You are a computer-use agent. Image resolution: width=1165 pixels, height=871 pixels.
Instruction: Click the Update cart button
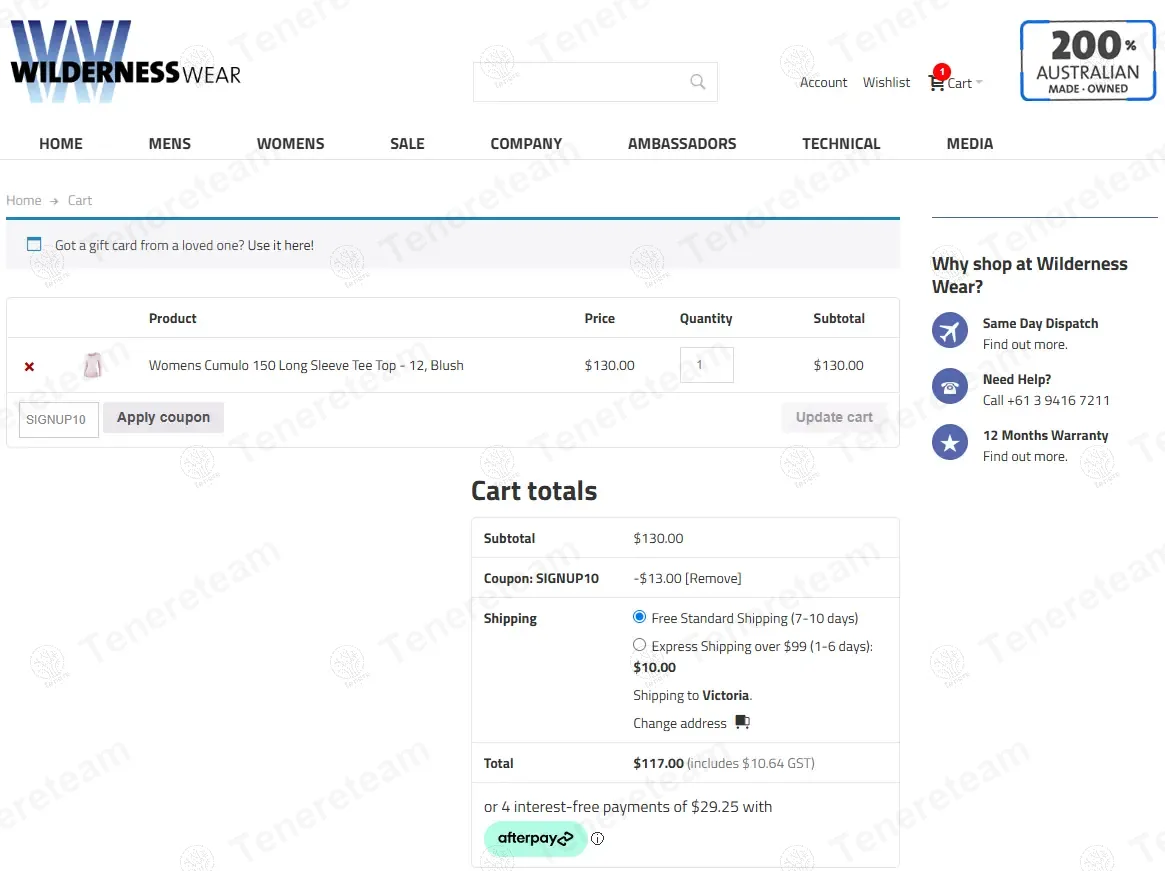834,418
